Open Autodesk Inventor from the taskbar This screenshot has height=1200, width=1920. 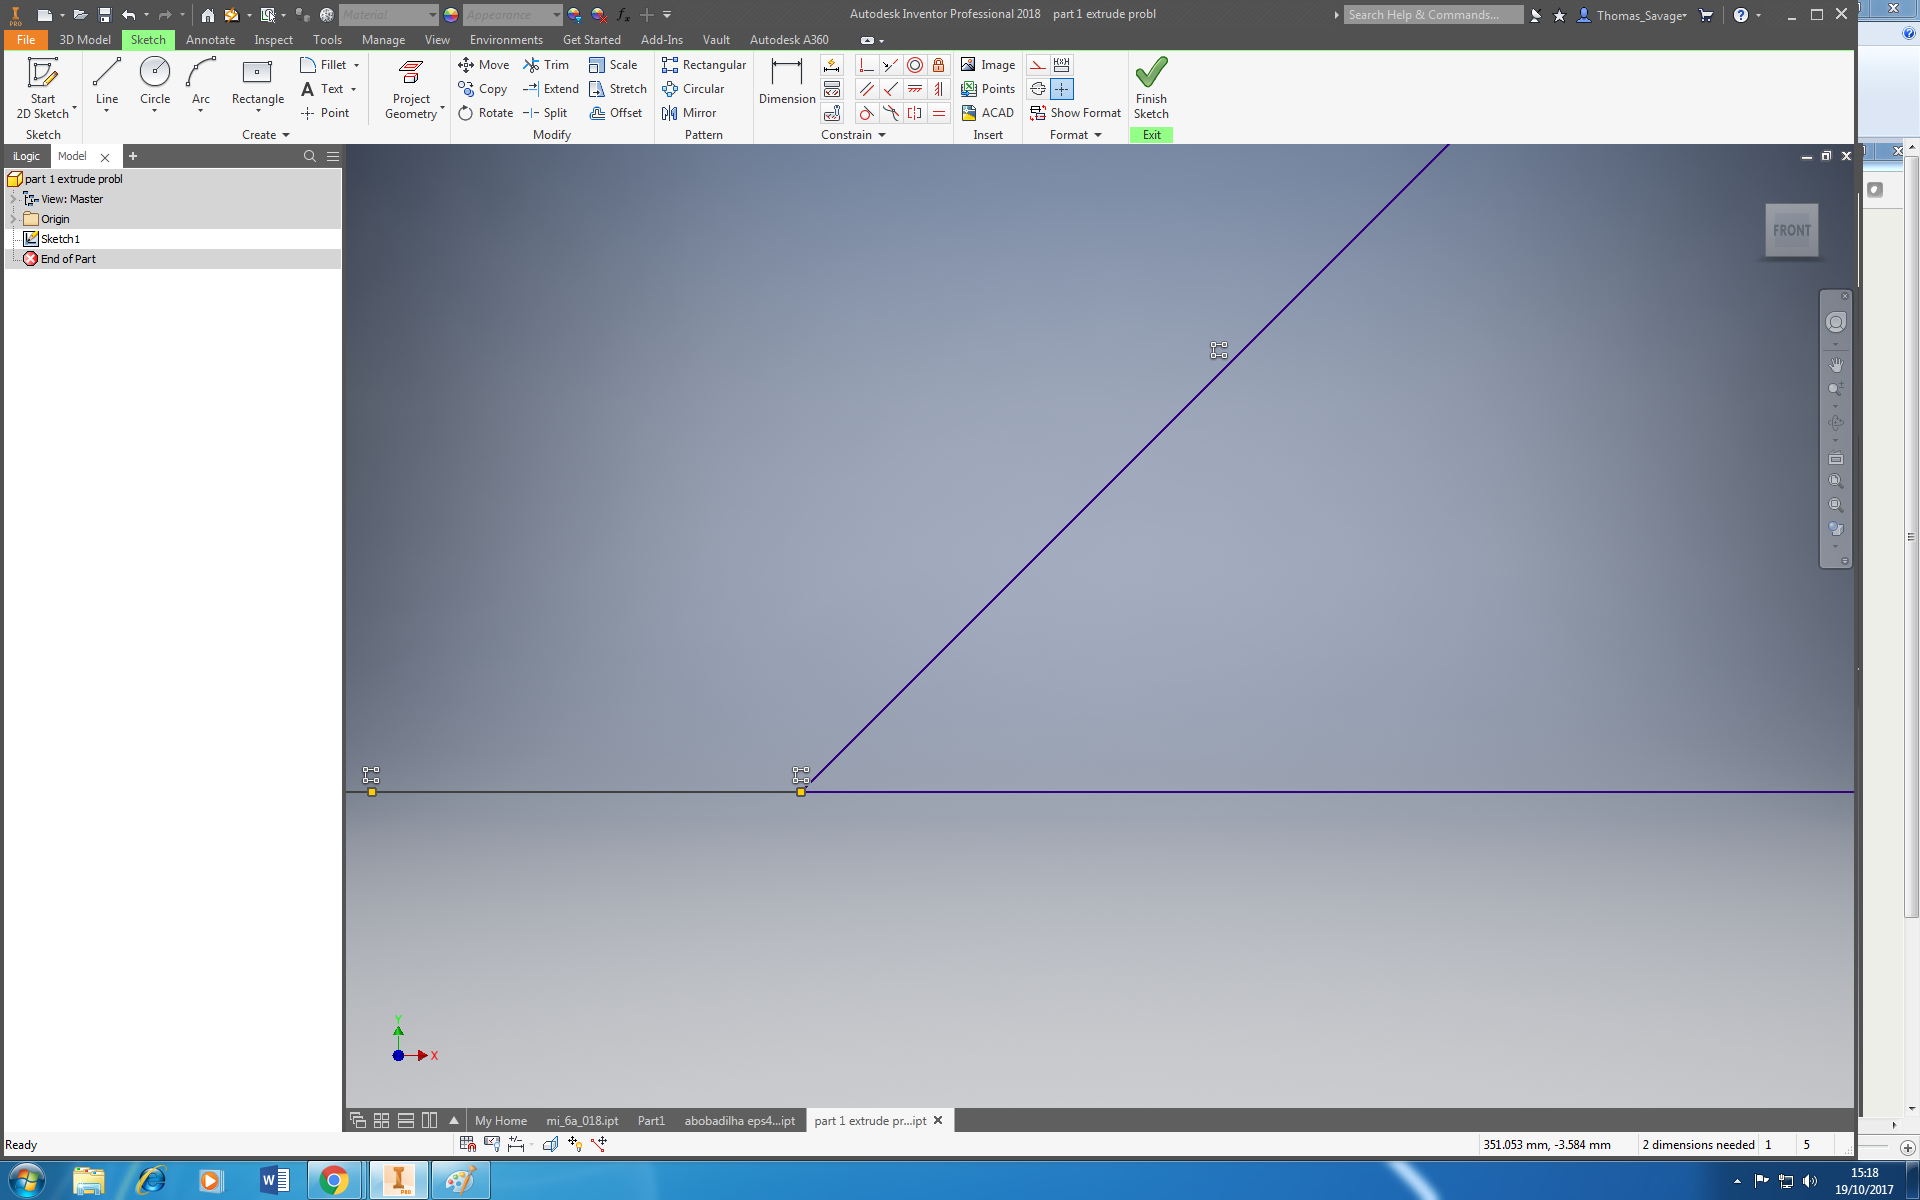[x=398, y=1180]
